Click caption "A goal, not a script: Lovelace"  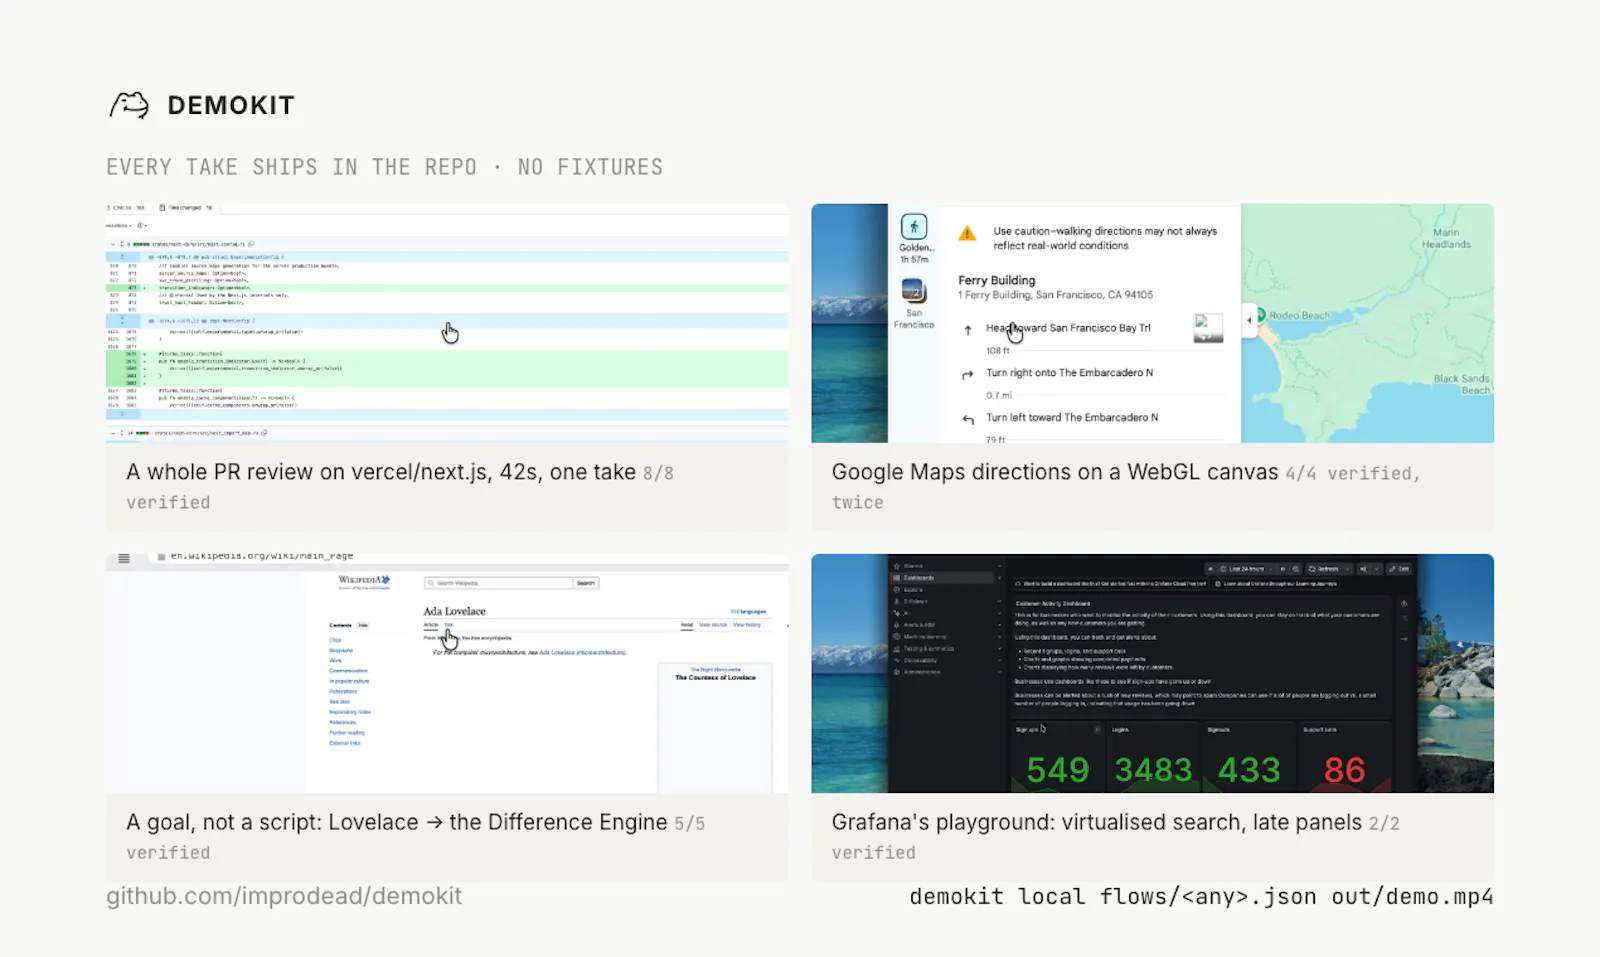272,822
